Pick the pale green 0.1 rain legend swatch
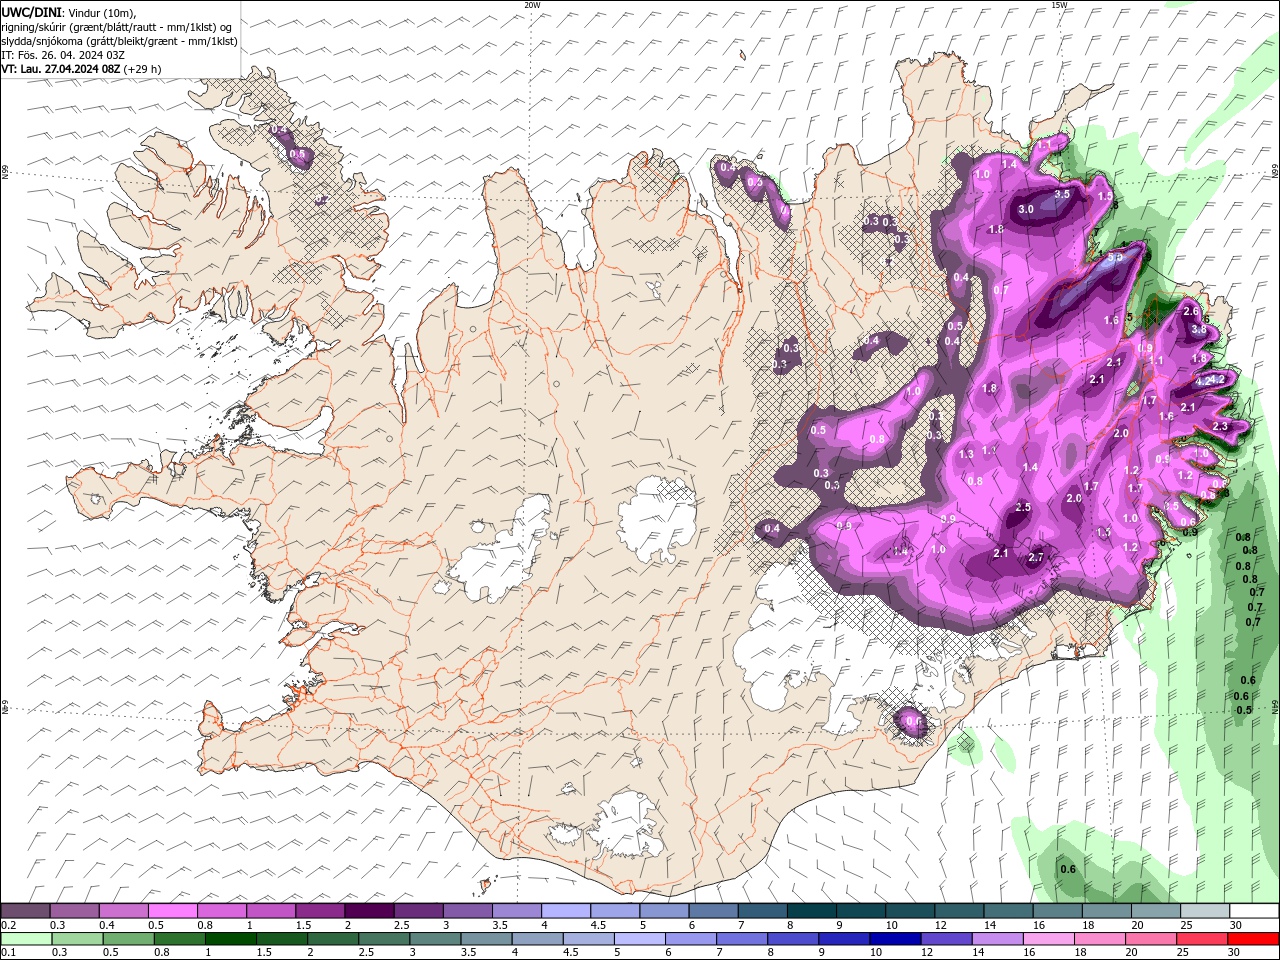 [x=25, y=939]
